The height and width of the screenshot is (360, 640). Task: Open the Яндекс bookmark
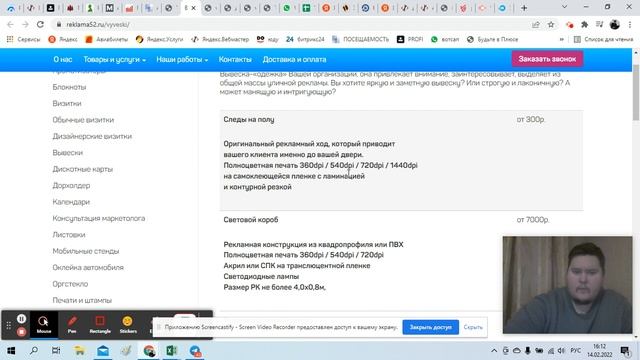pyautogui.click(x=63, y=39)
